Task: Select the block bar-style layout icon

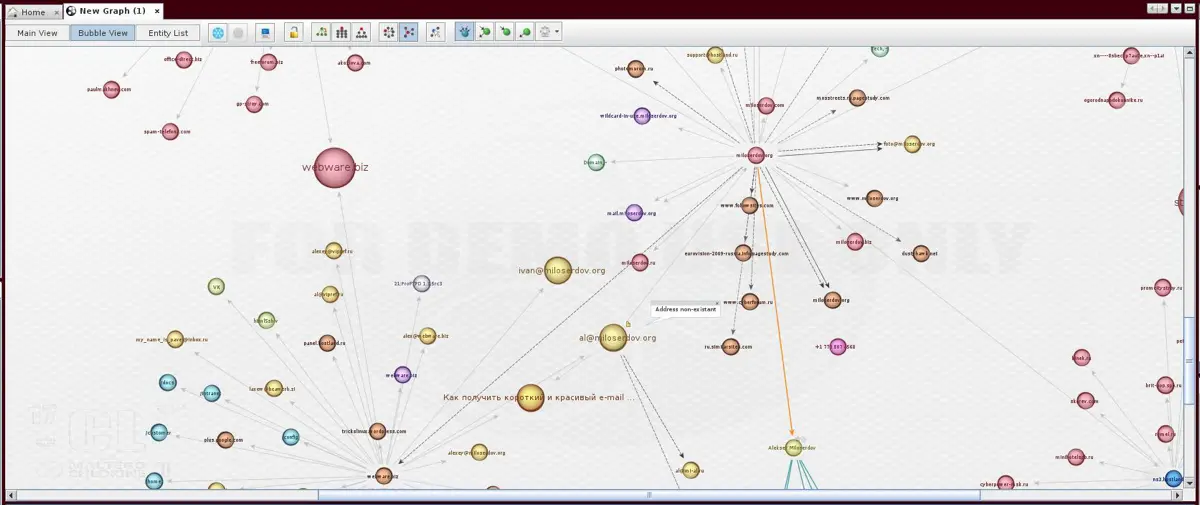Action: (341, 33)
